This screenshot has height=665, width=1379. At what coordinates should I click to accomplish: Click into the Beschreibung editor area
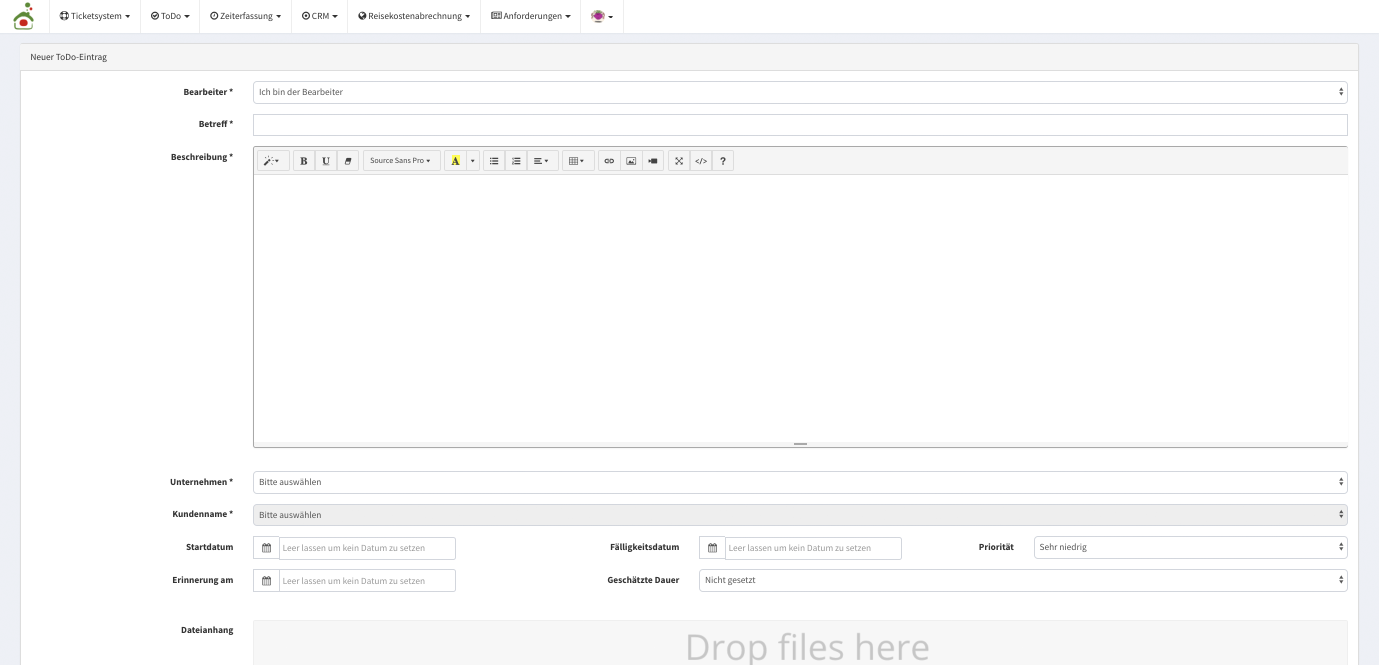800,307
